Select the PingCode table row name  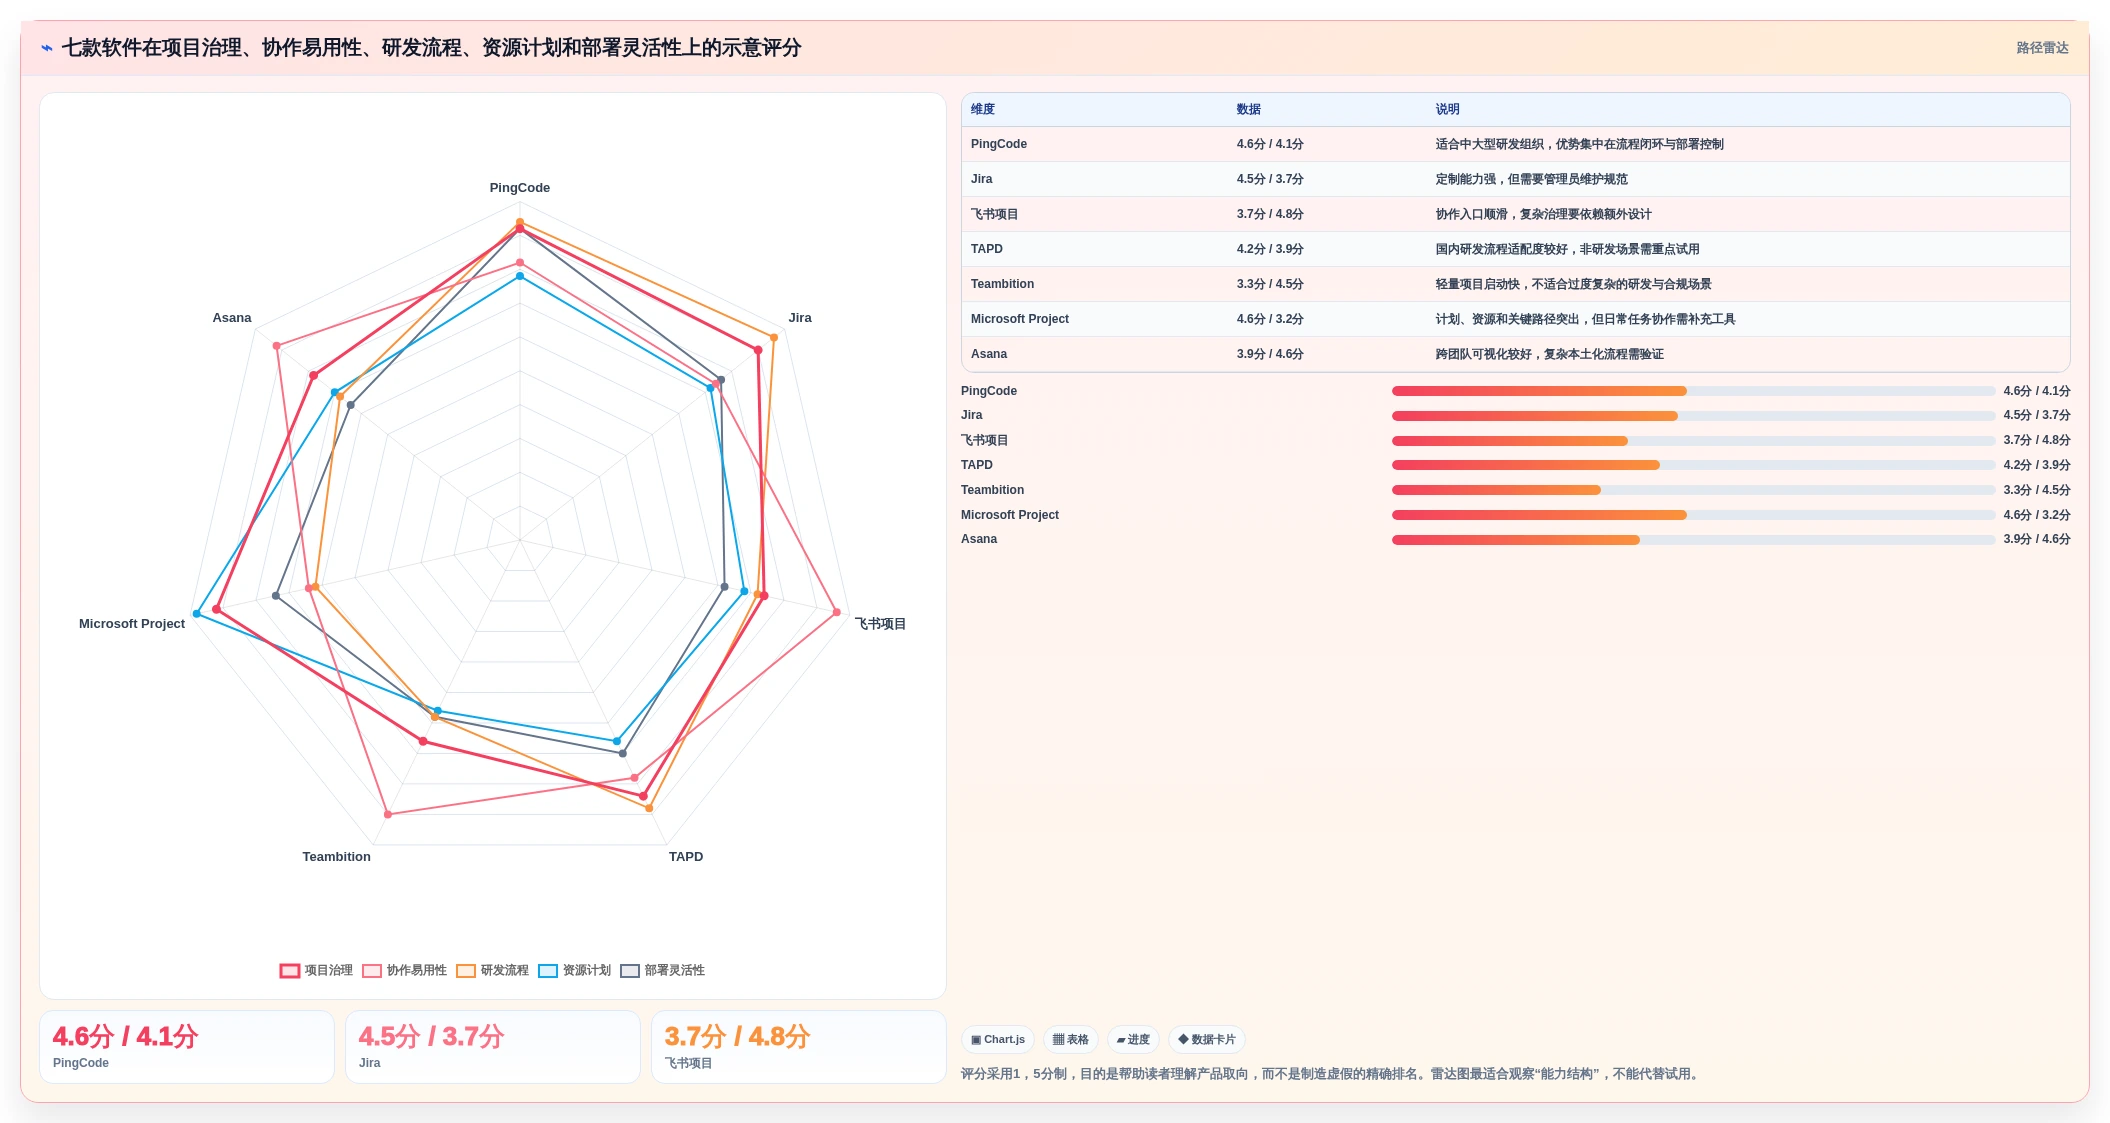tap(999, 144)
